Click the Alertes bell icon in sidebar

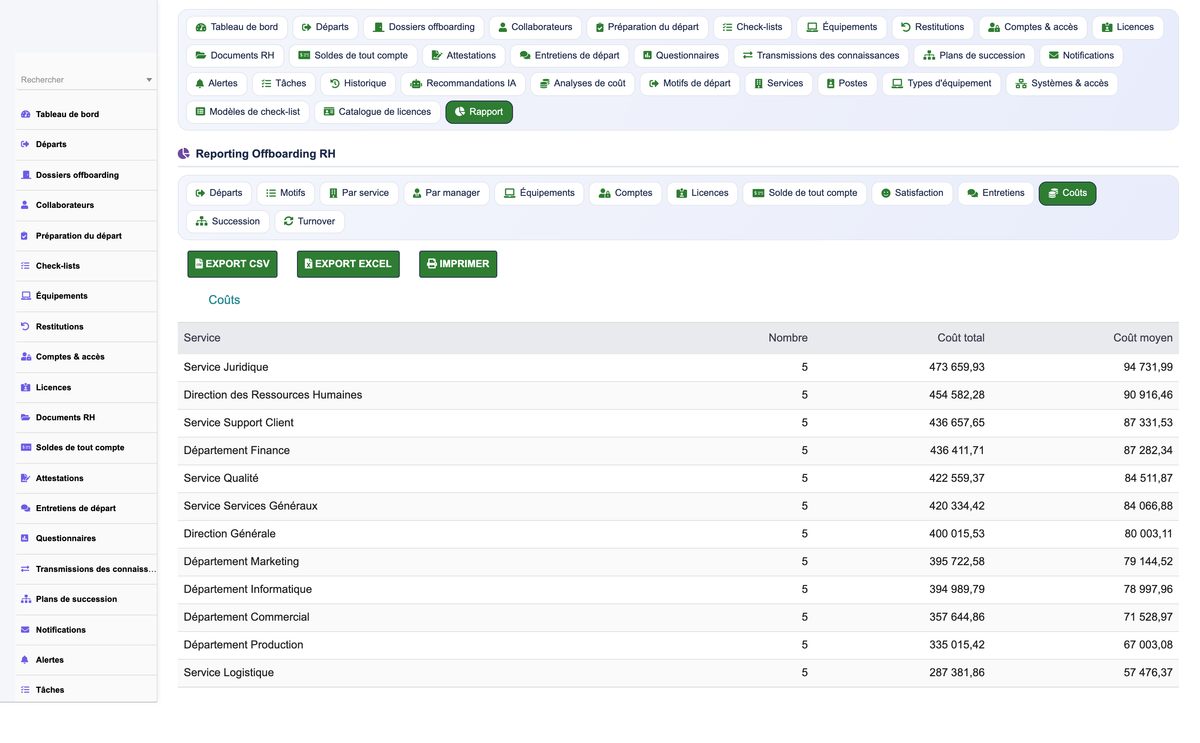click(x=26, y=660)
